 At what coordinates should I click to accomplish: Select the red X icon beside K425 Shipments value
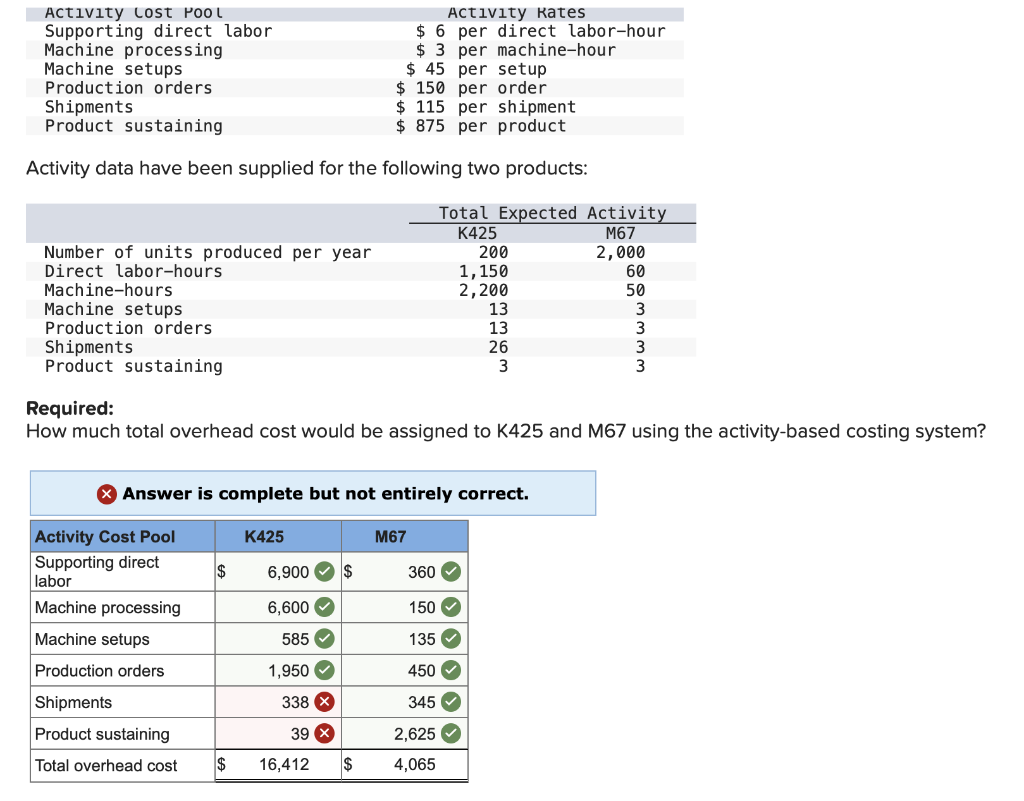pos(324,702)
